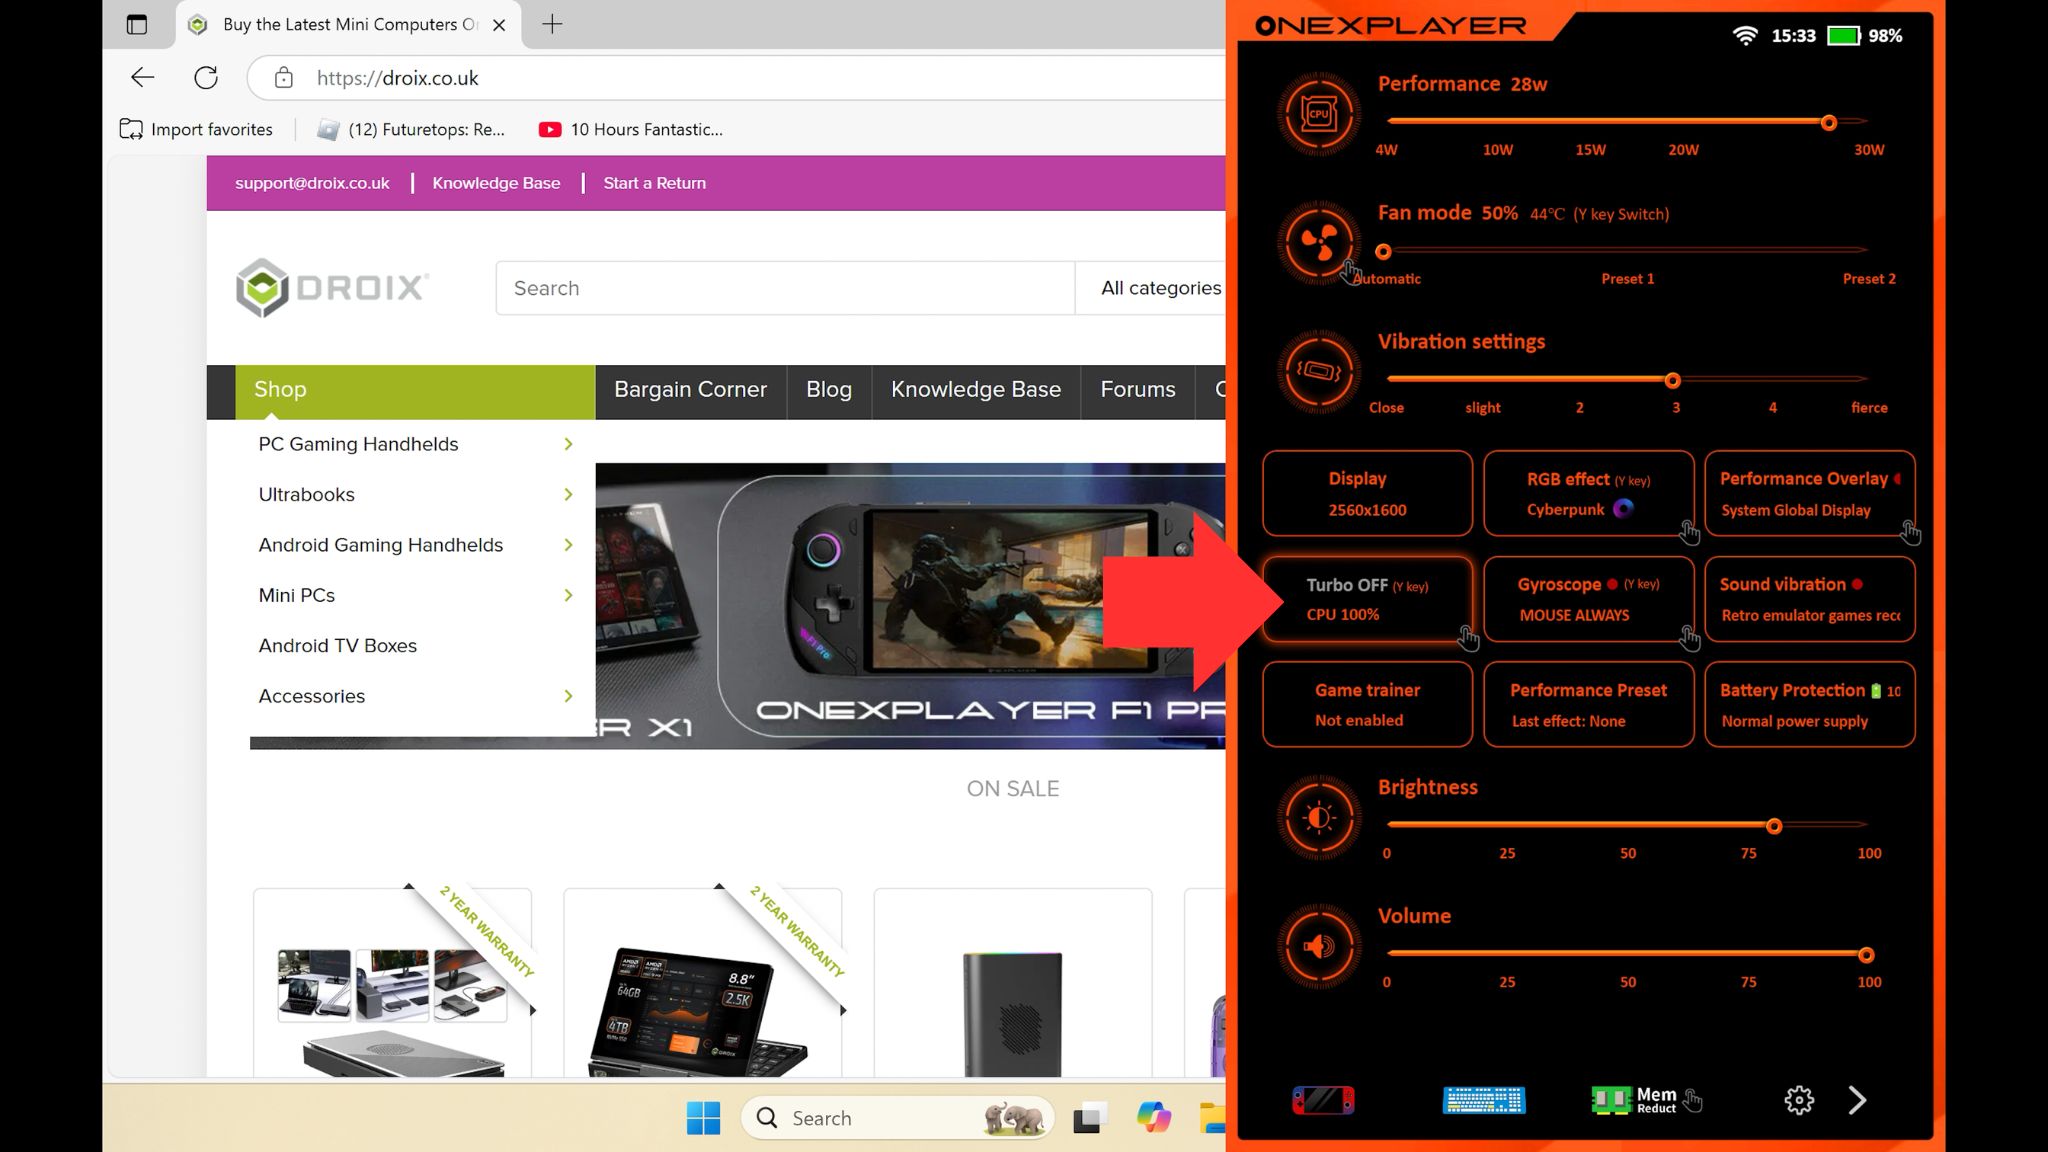Open the blue virtual keyboard icon
This screenshot has width=2048, height=1152.
click(1484, 1100)
